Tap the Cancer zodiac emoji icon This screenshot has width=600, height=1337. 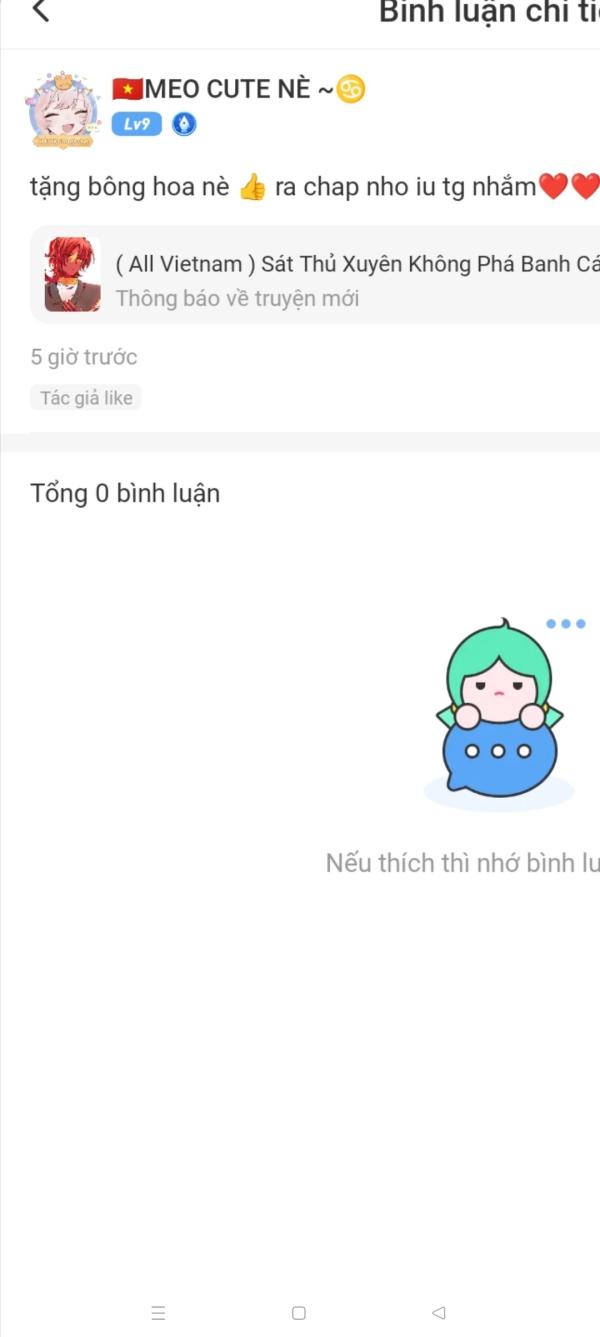[x=351, y=89]
